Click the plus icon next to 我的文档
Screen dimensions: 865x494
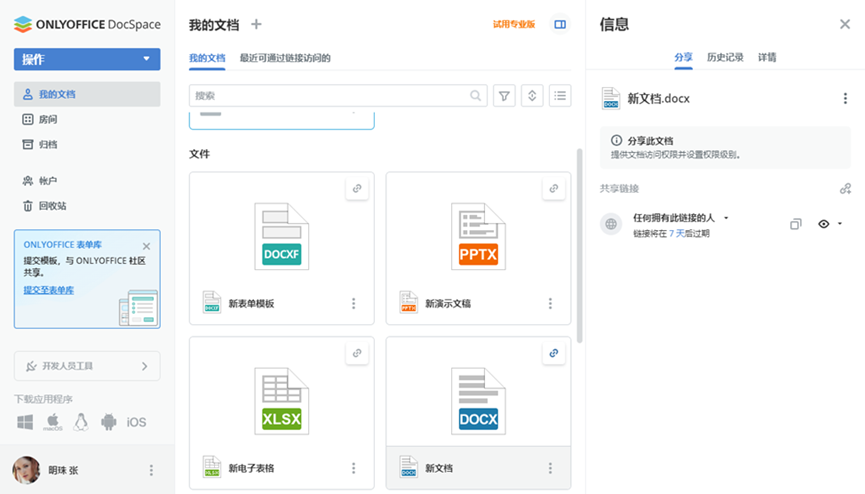[x=256, y=24]
